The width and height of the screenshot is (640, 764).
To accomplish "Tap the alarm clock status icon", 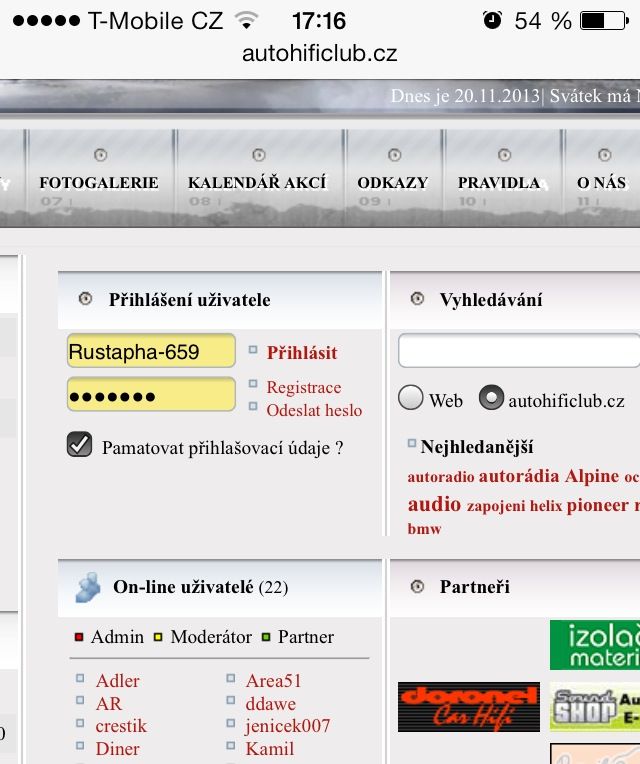I will point(492,20).
